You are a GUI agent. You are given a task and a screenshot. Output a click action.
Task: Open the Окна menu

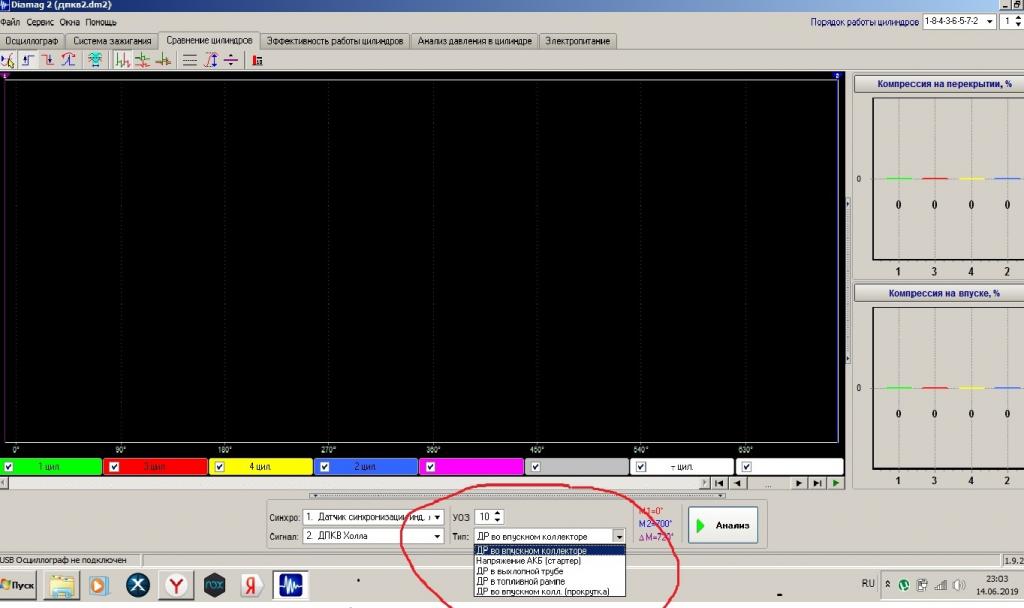(69, 22)
